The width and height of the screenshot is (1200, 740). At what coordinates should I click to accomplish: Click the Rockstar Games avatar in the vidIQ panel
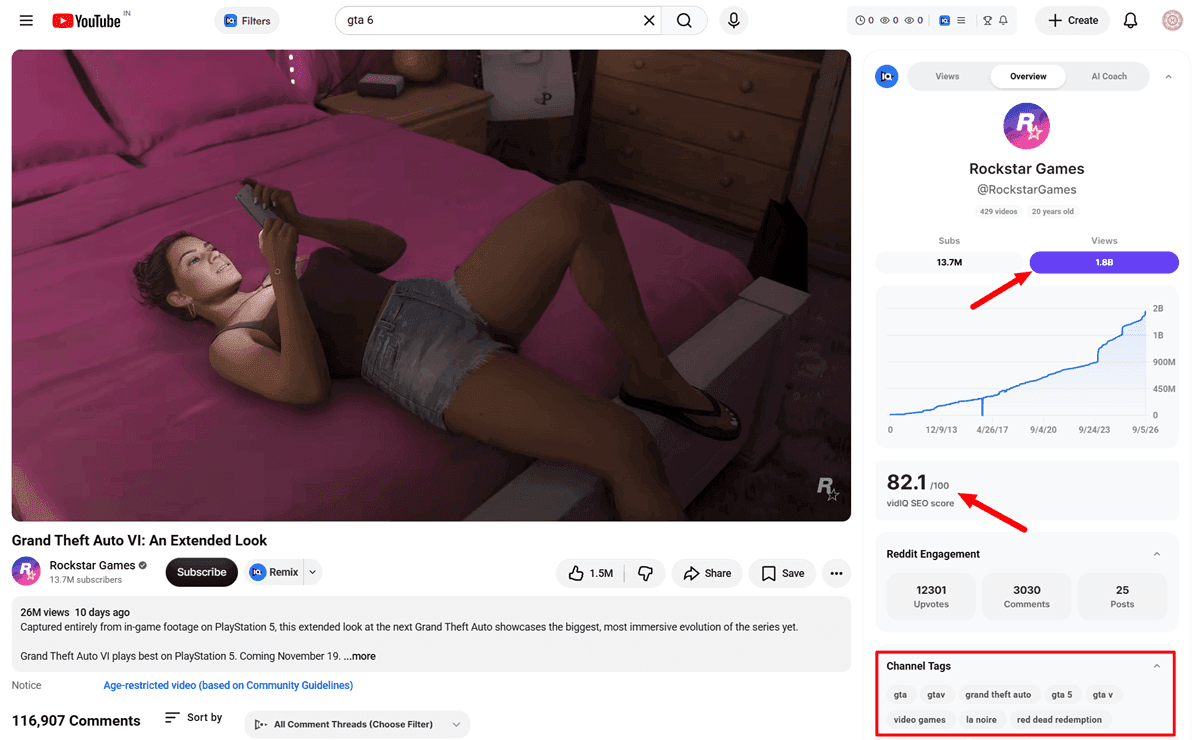point(1026,126)
